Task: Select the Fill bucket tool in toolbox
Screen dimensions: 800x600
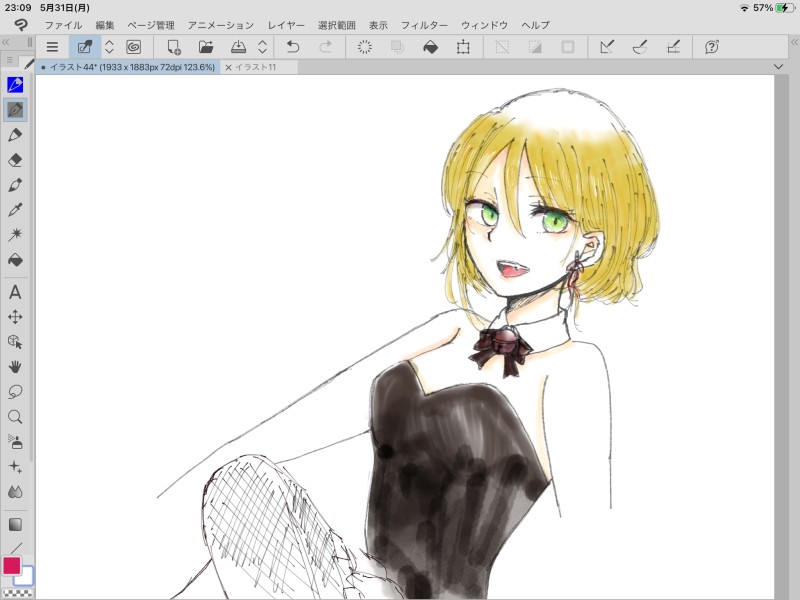Action: tap(15, 260)
